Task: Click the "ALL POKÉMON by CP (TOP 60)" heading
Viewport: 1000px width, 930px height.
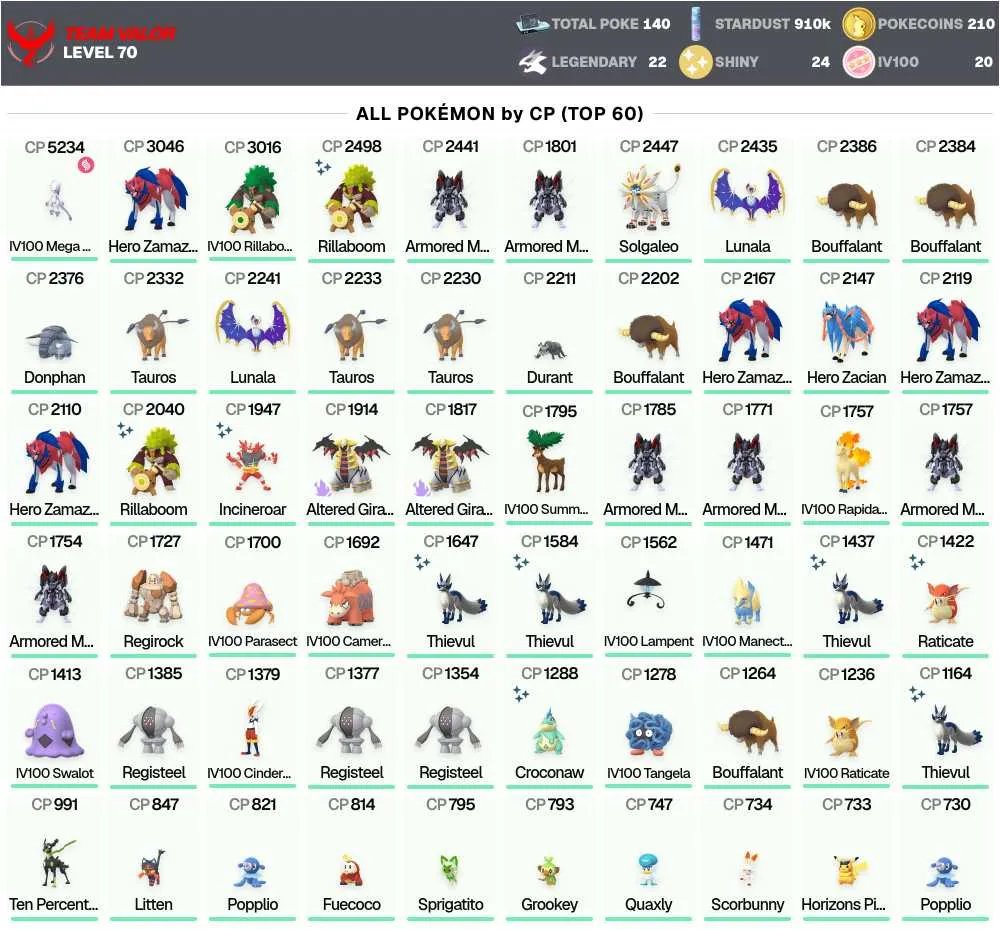Action: pyautogui.click(x=499, y=114)
